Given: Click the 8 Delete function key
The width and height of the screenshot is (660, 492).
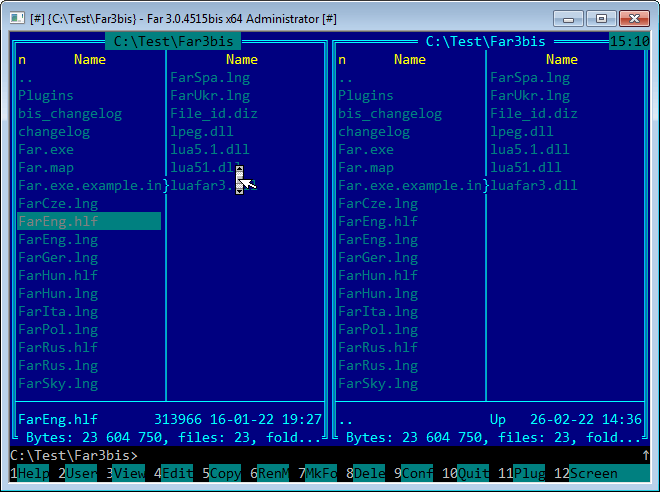Looking at the screenshot, I should coord(365,473).
